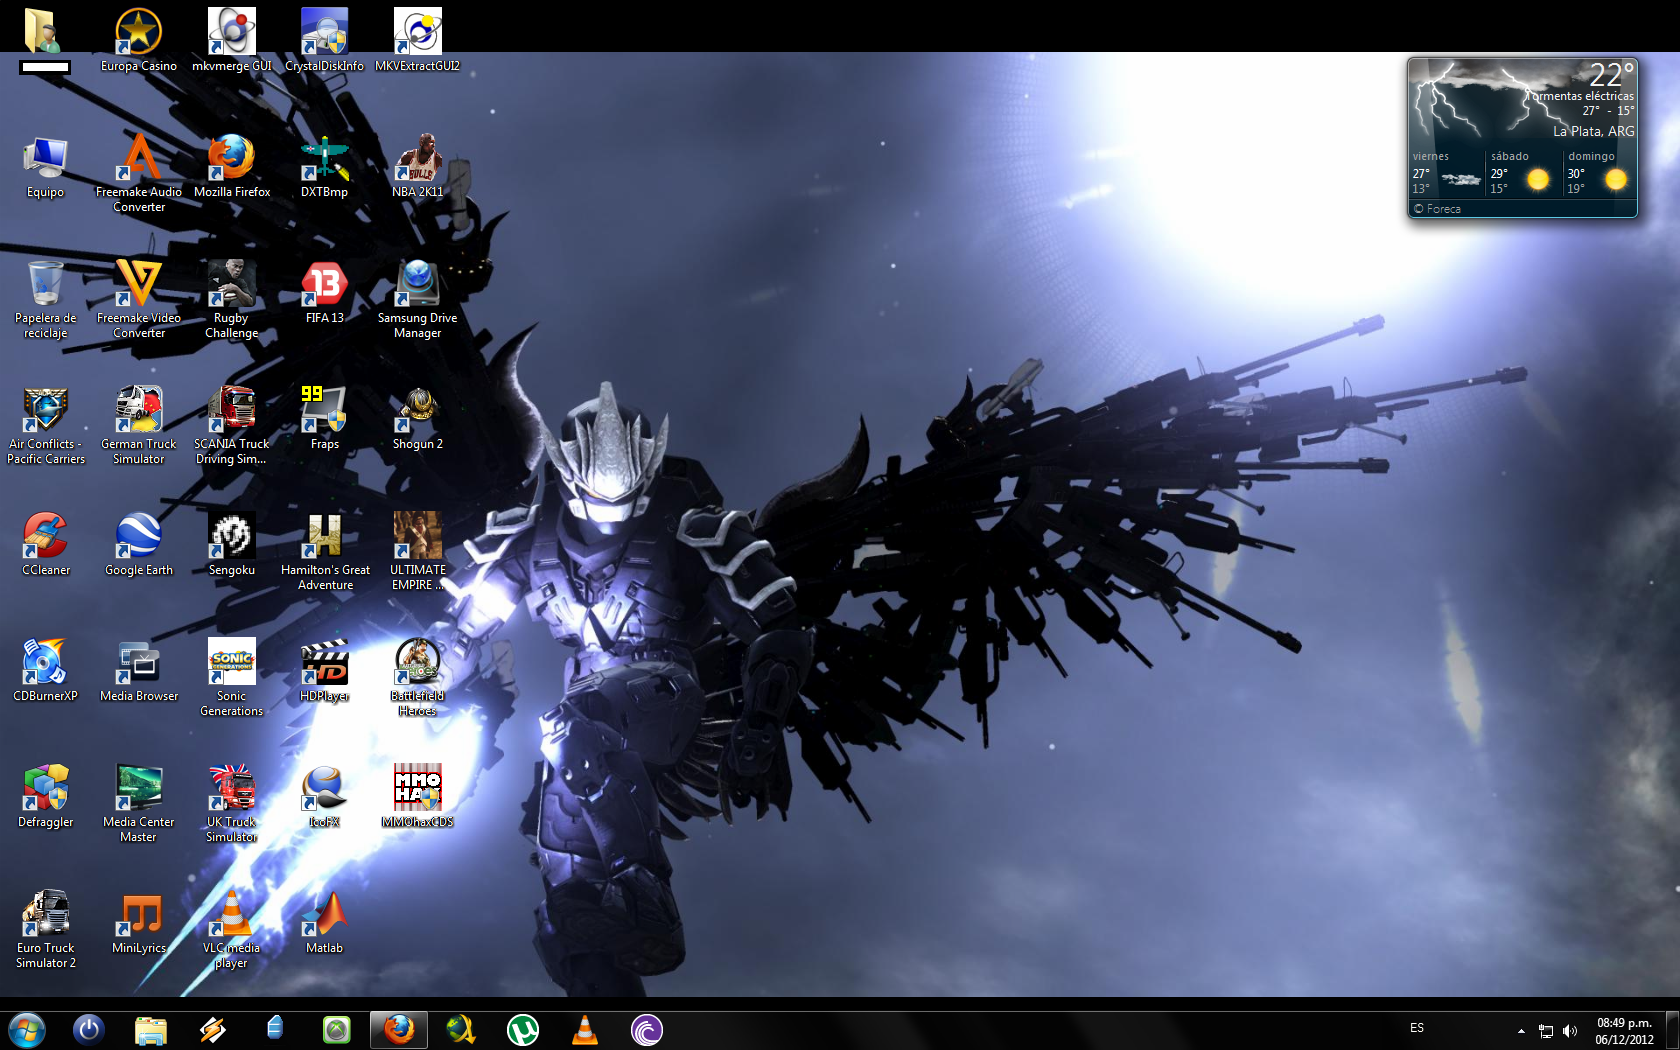
Task: Select Battlefield Heroes shortcut
Action: tap(418, 677)
